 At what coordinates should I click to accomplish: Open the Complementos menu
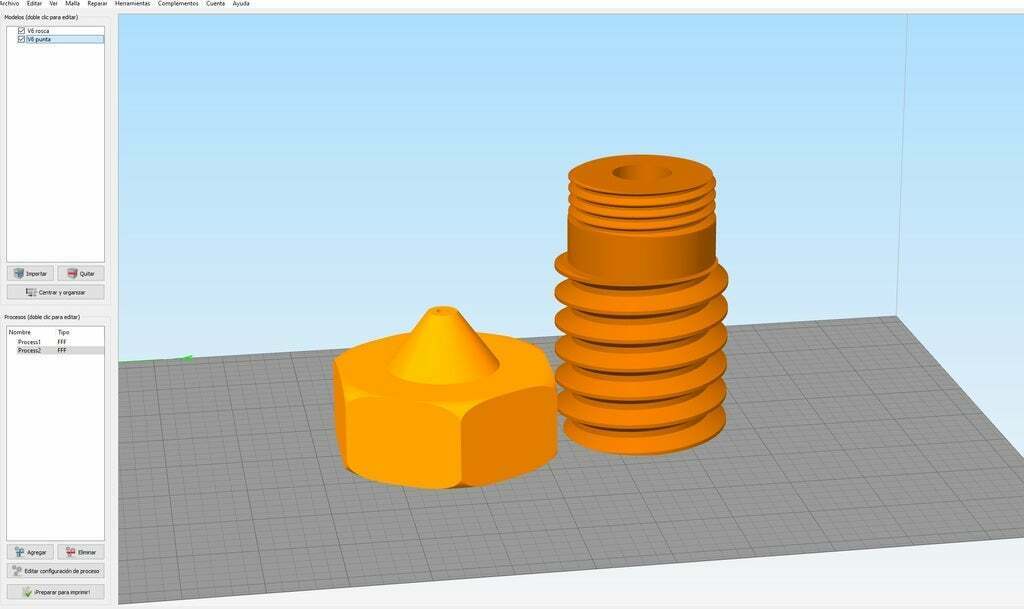178,4
